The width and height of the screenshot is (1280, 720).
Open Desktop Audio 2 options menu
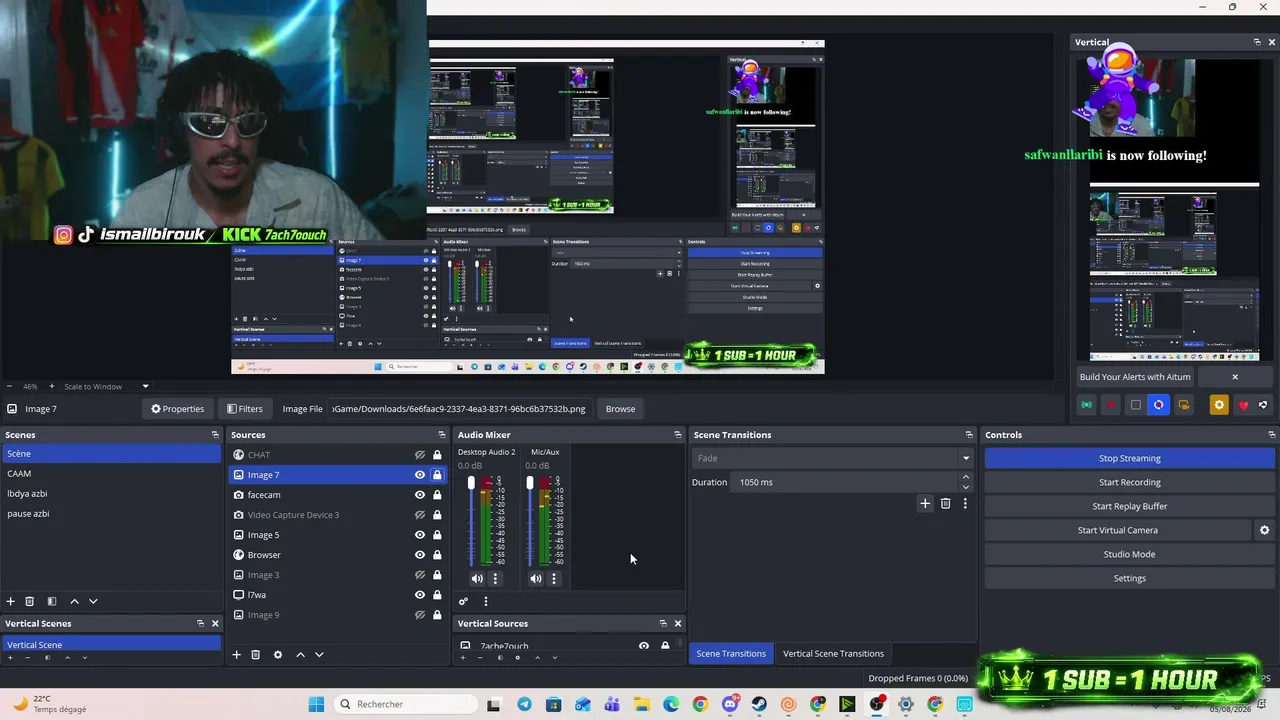pos(495,578)
